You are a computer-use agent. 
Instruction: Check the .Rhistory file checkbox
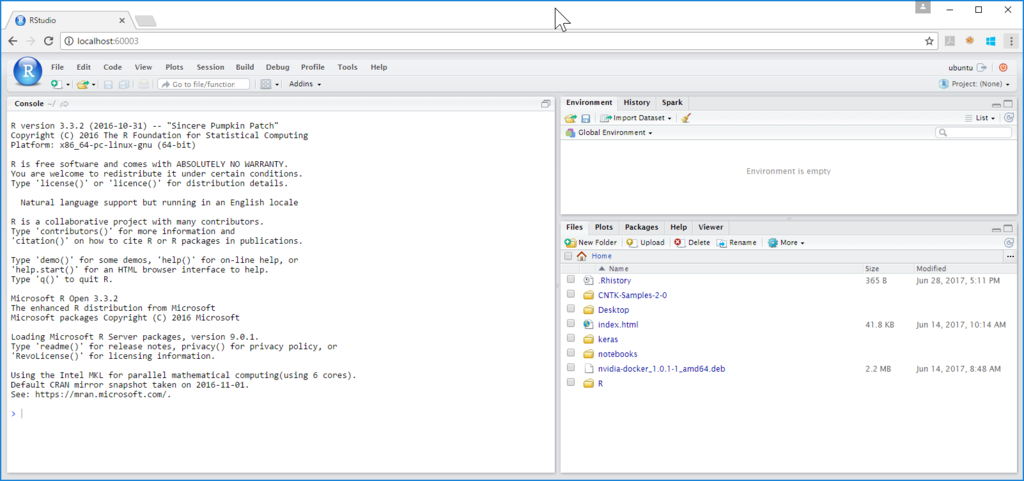pos(571,279)
